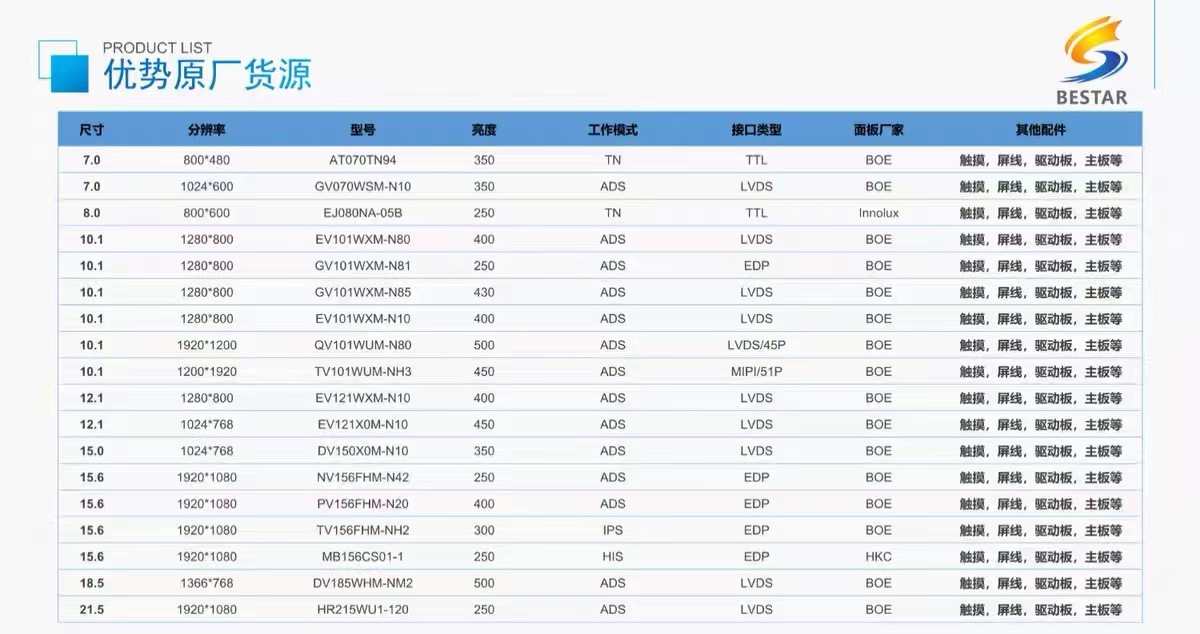The width and height of the screenshot is (1200, 634).
Task: Click model cell EJ080NA-05B
Action: point(363,213)
